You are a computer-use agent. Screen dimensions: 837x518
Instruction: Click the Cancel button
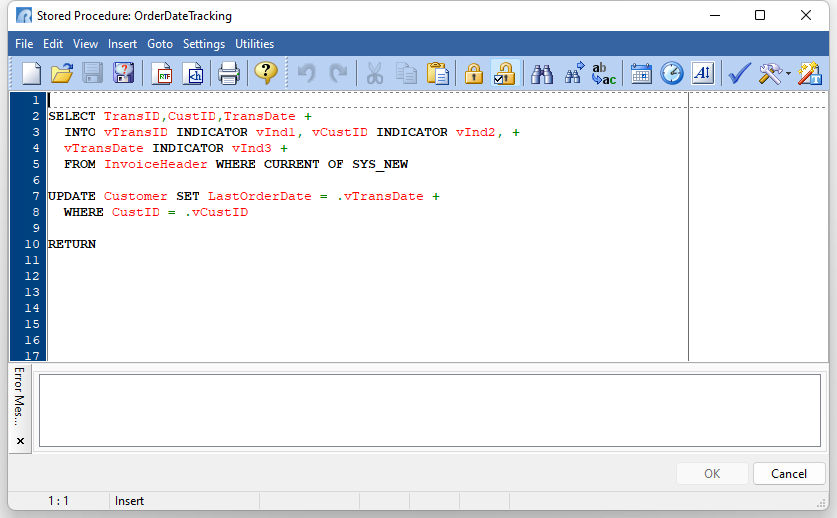788,474
